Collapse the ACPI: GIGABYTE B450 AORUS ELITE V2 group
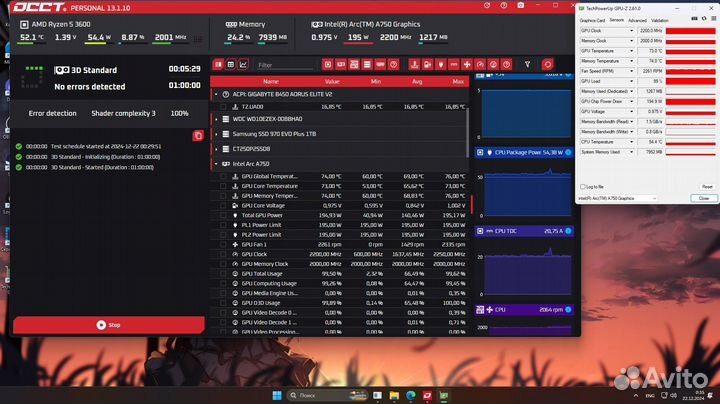The image size is (720, 404). pos(216,94)
